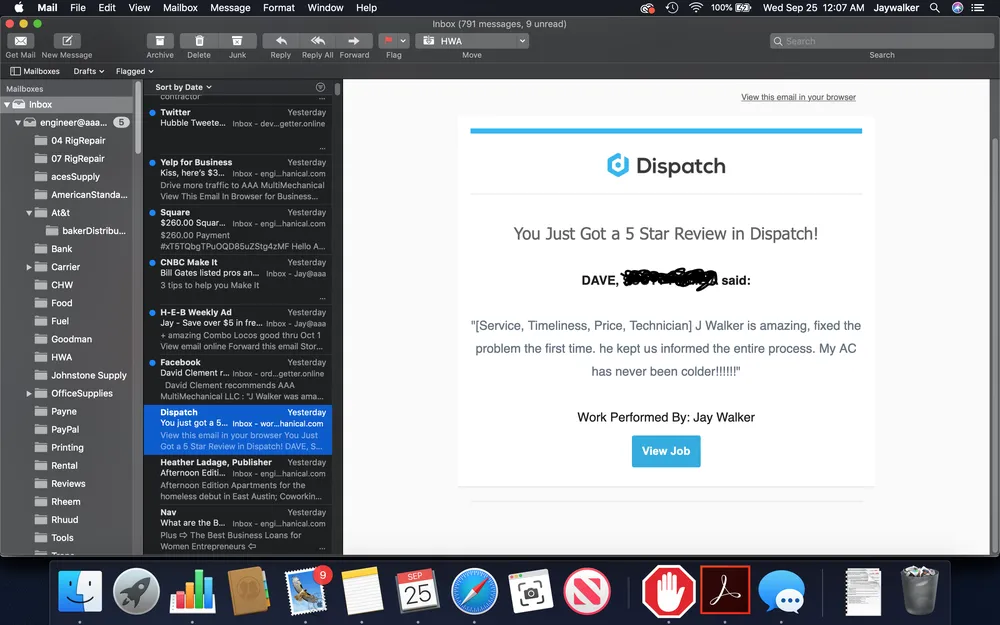Toggle the Mailboxes sidebar button
1000x625 pixels.
coord(35,71)
